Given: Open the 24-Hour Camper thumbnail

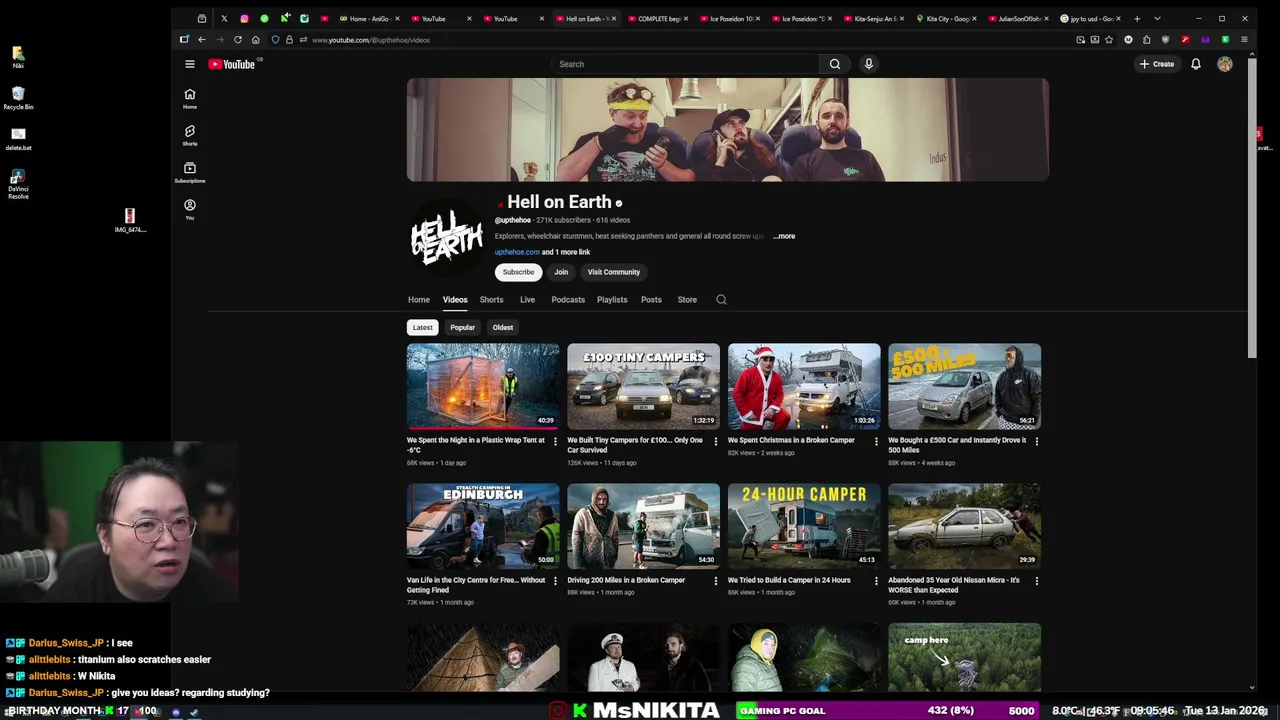Looking at the screenshot, I should (804, 526).
